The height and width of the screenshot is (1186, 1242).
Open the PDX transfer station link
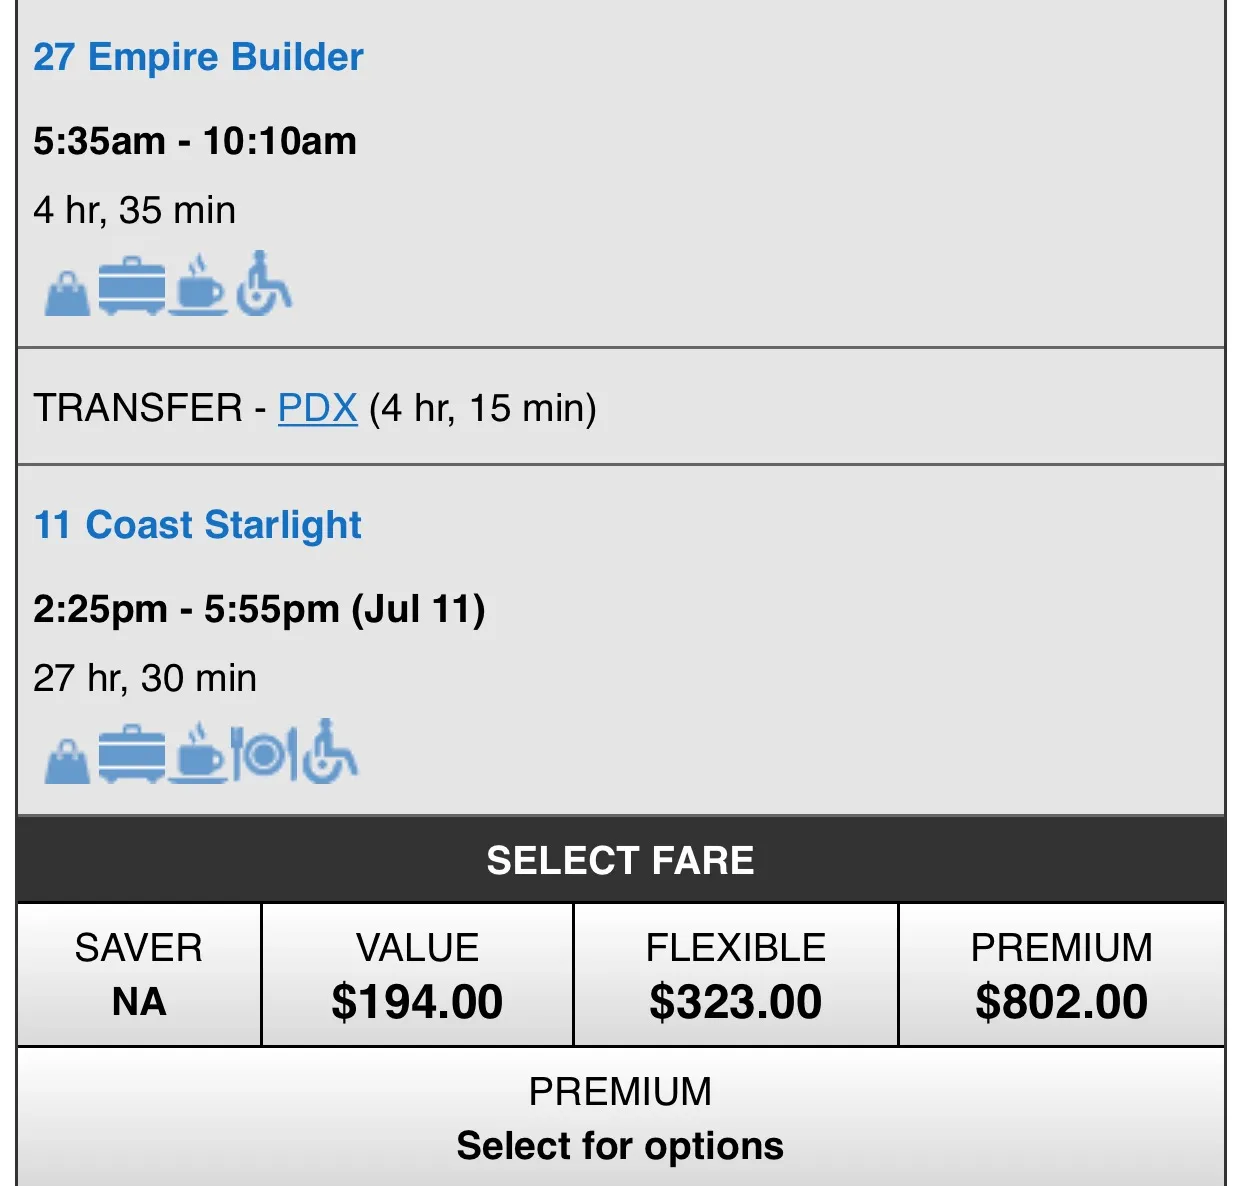[x=317, y=408]
